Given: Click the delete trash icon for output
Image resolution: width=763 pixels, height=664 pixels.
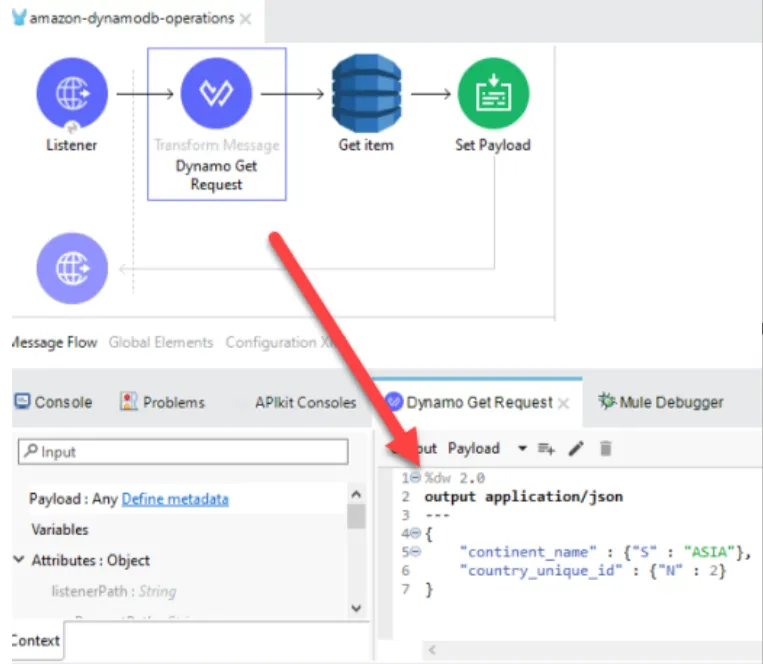Looking at the screenshot, I should [606, 448].
